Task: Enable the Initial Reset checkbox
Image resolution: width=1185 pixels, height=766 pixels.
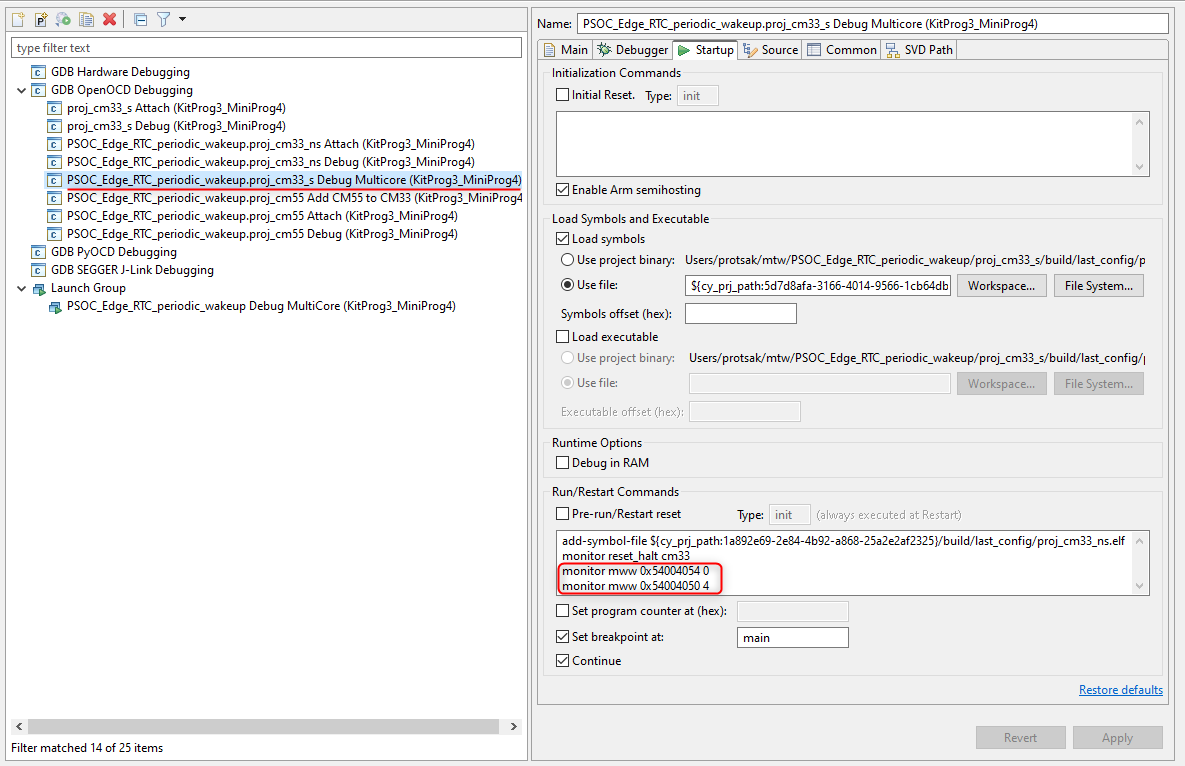Action: (562, 95)
